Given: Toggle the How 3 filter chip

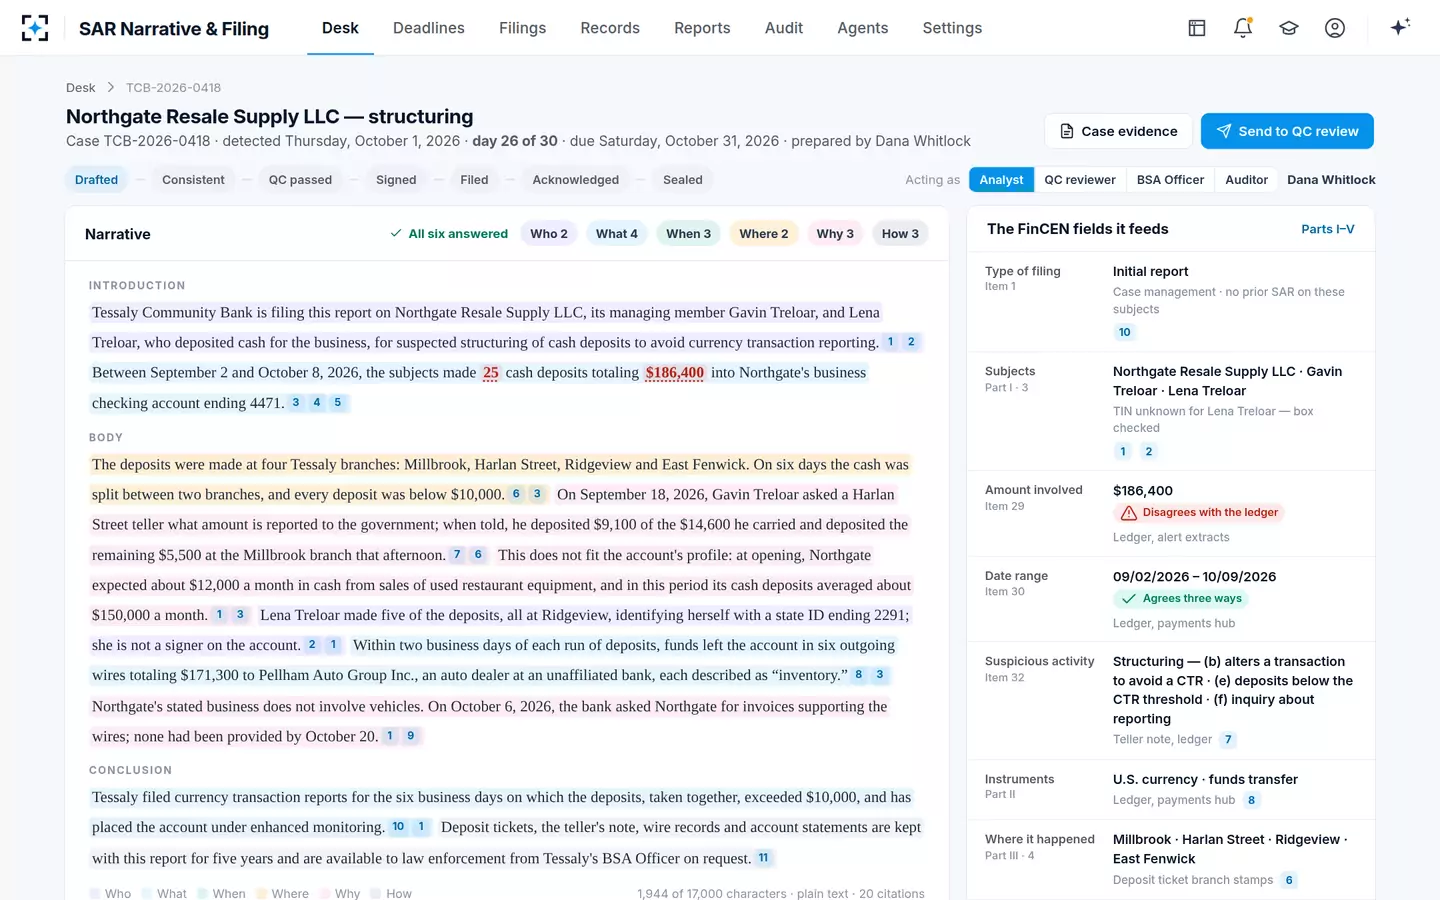Looking at the screenshot, I should click(x=900, y=234).
